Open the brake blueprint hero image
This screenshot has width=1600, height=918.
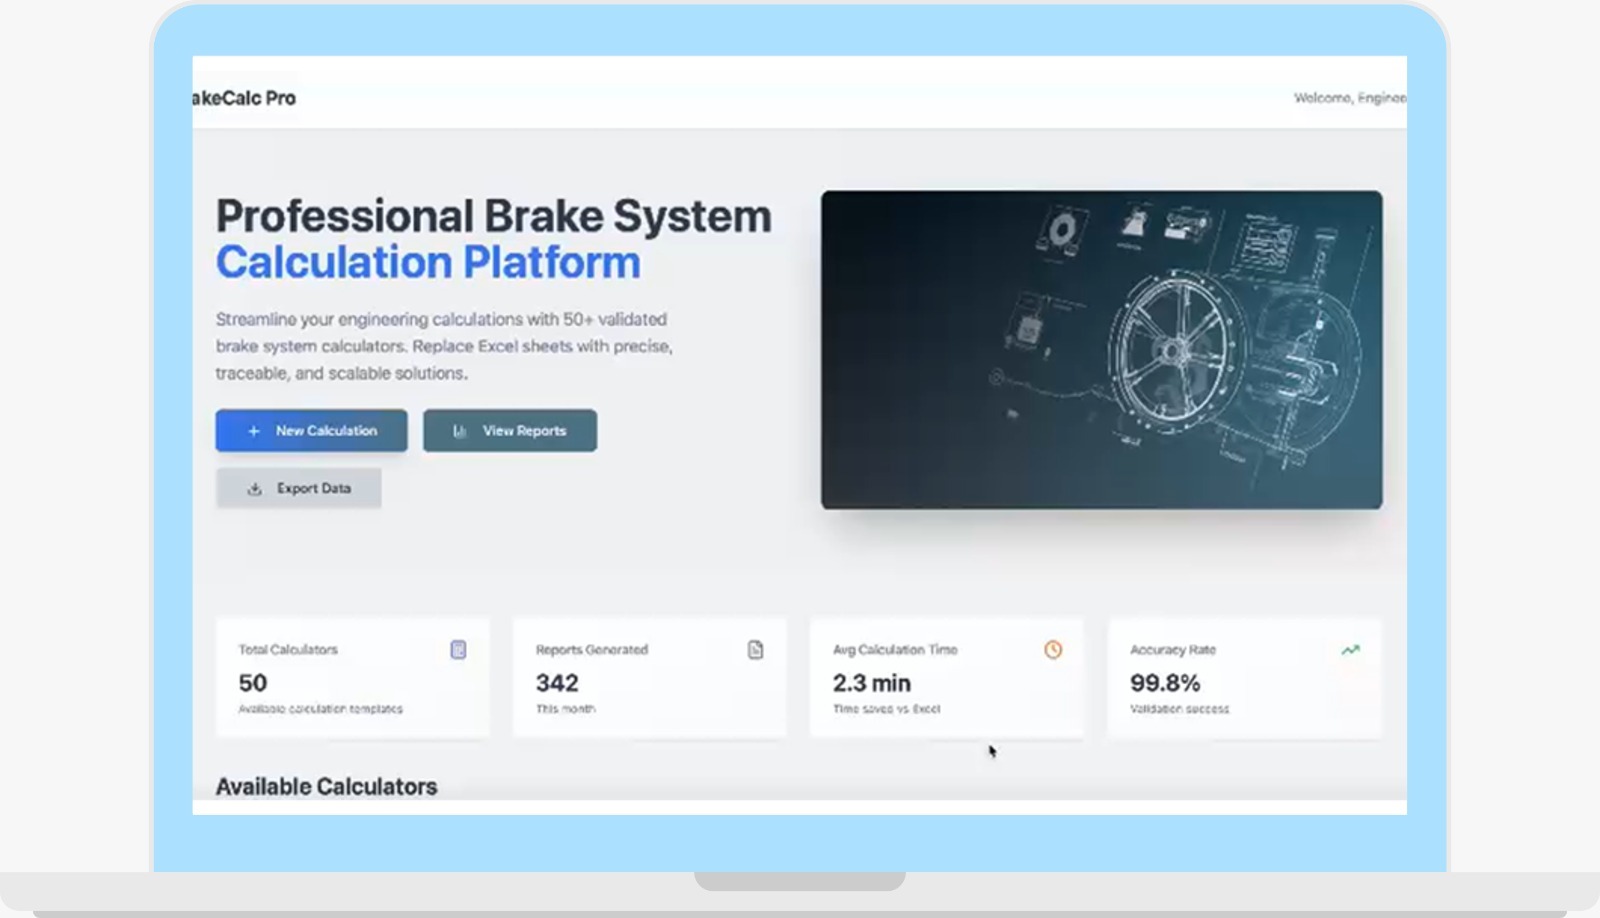(x=1101, y=350)
